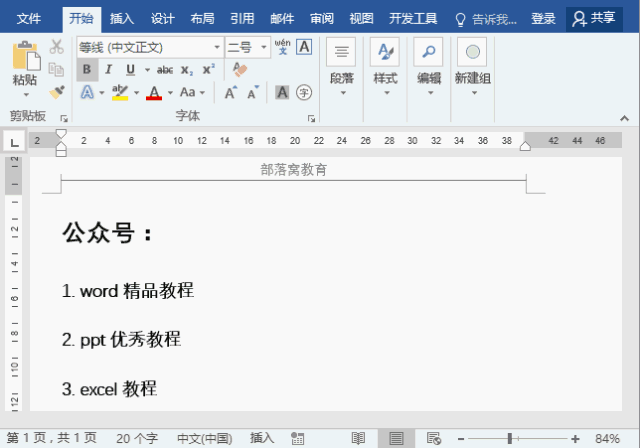
Task: Open the 插入 ribbon tab
Action: 122,18
